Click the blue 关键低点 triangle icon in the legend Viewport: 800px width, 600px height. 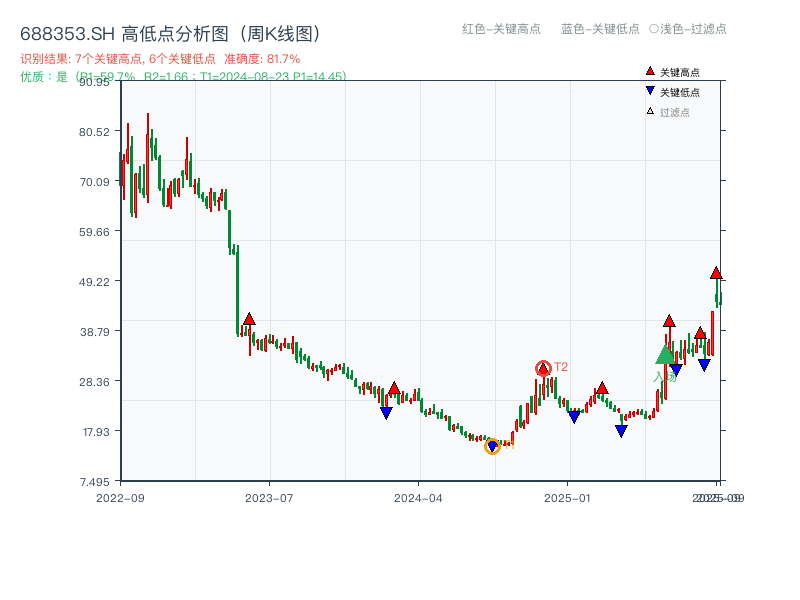[650, 90]
